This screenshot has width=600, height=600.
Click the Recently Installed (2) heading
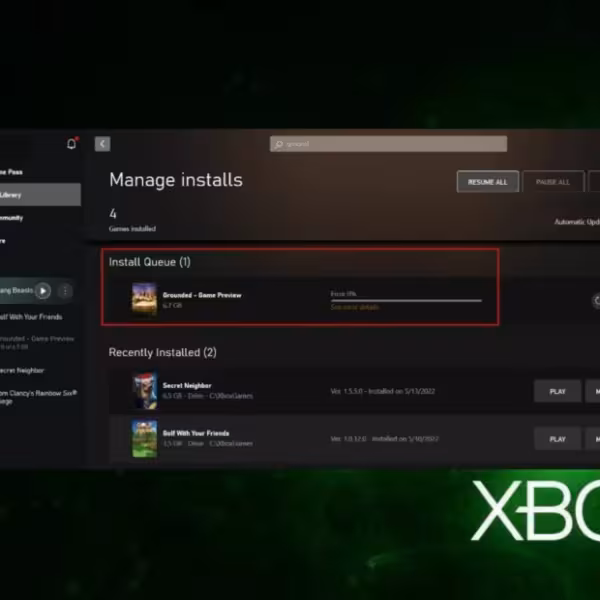point(163,352)
